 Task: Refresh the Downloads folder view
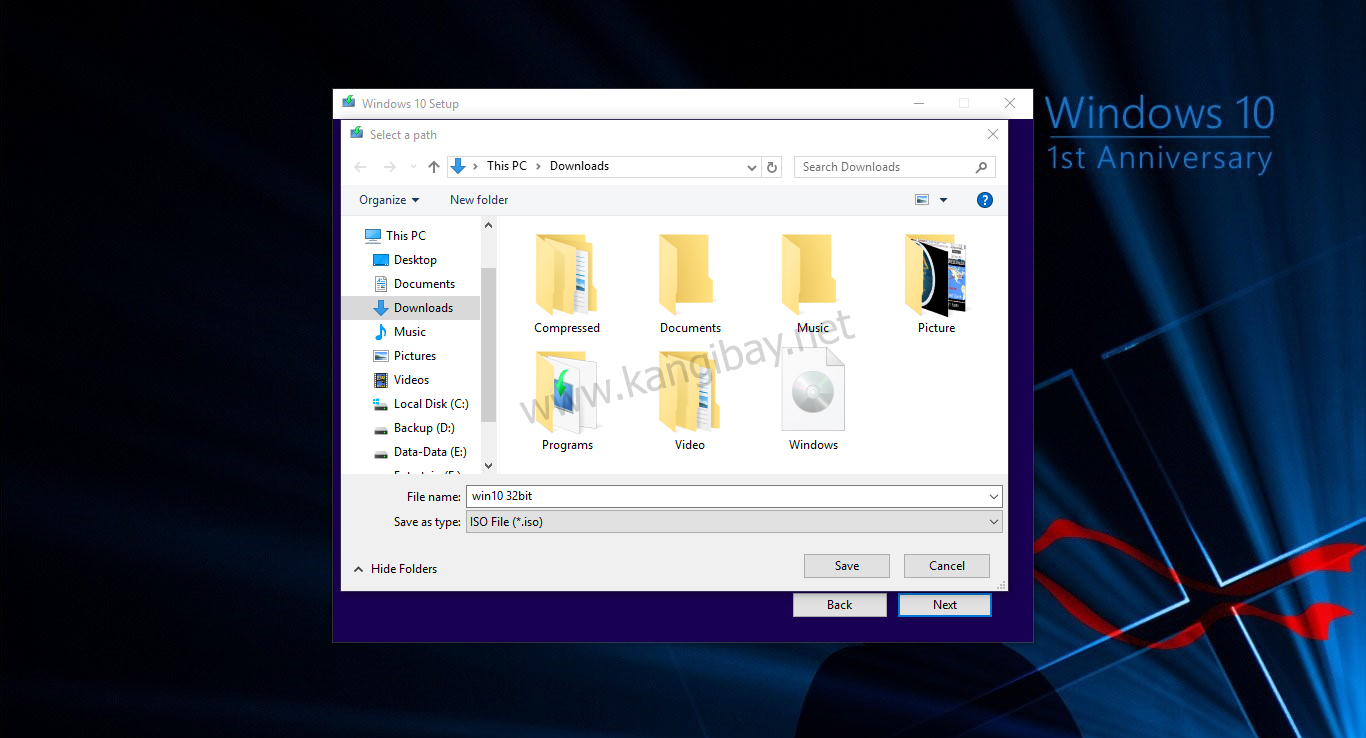coord(772,167)
